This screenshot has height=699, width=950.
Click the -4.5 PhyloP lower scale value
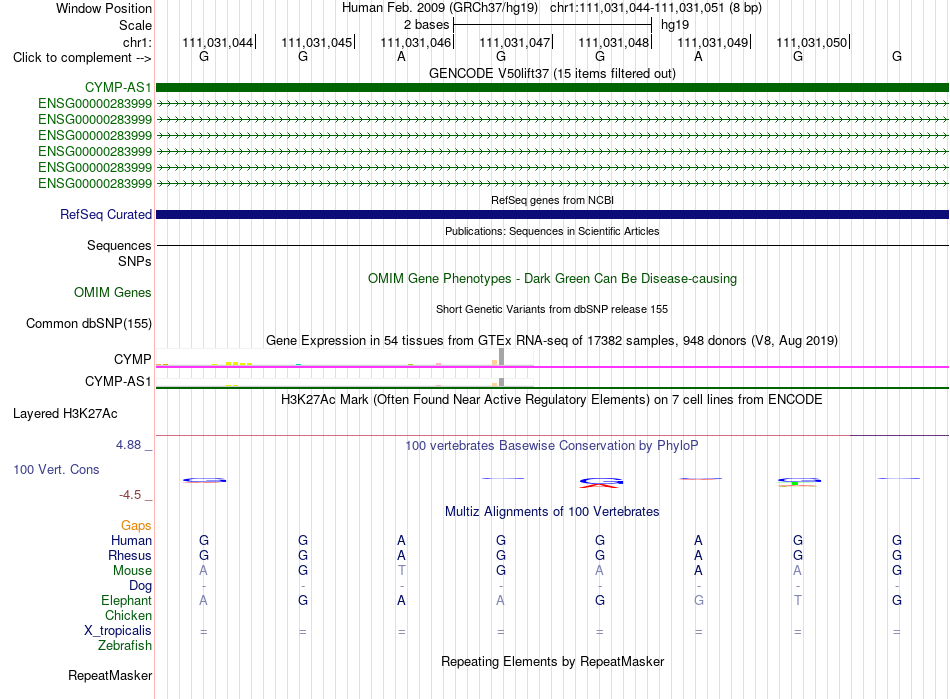pos(130,495)
